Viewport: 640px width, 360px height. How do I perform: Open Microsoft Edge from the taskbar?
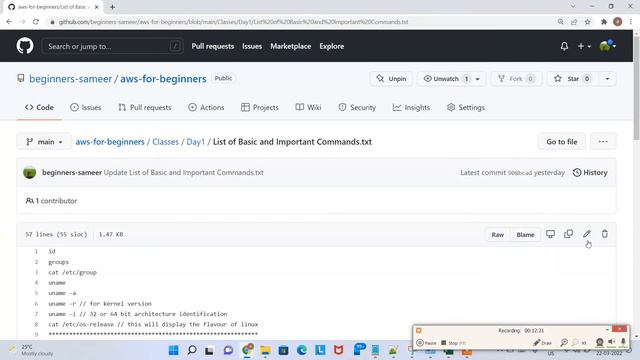pos(302,350)
